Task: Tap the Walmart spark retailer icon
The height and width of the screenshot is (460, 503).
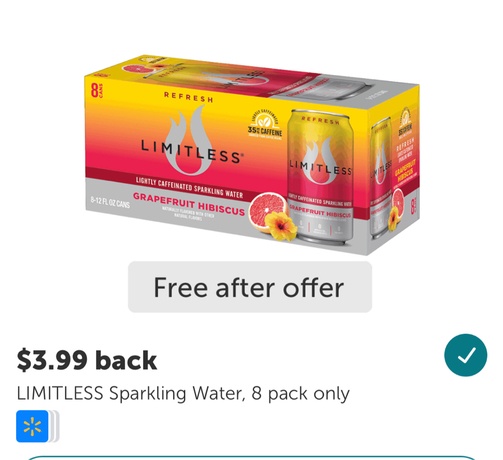Action: [x=32, y=426]
